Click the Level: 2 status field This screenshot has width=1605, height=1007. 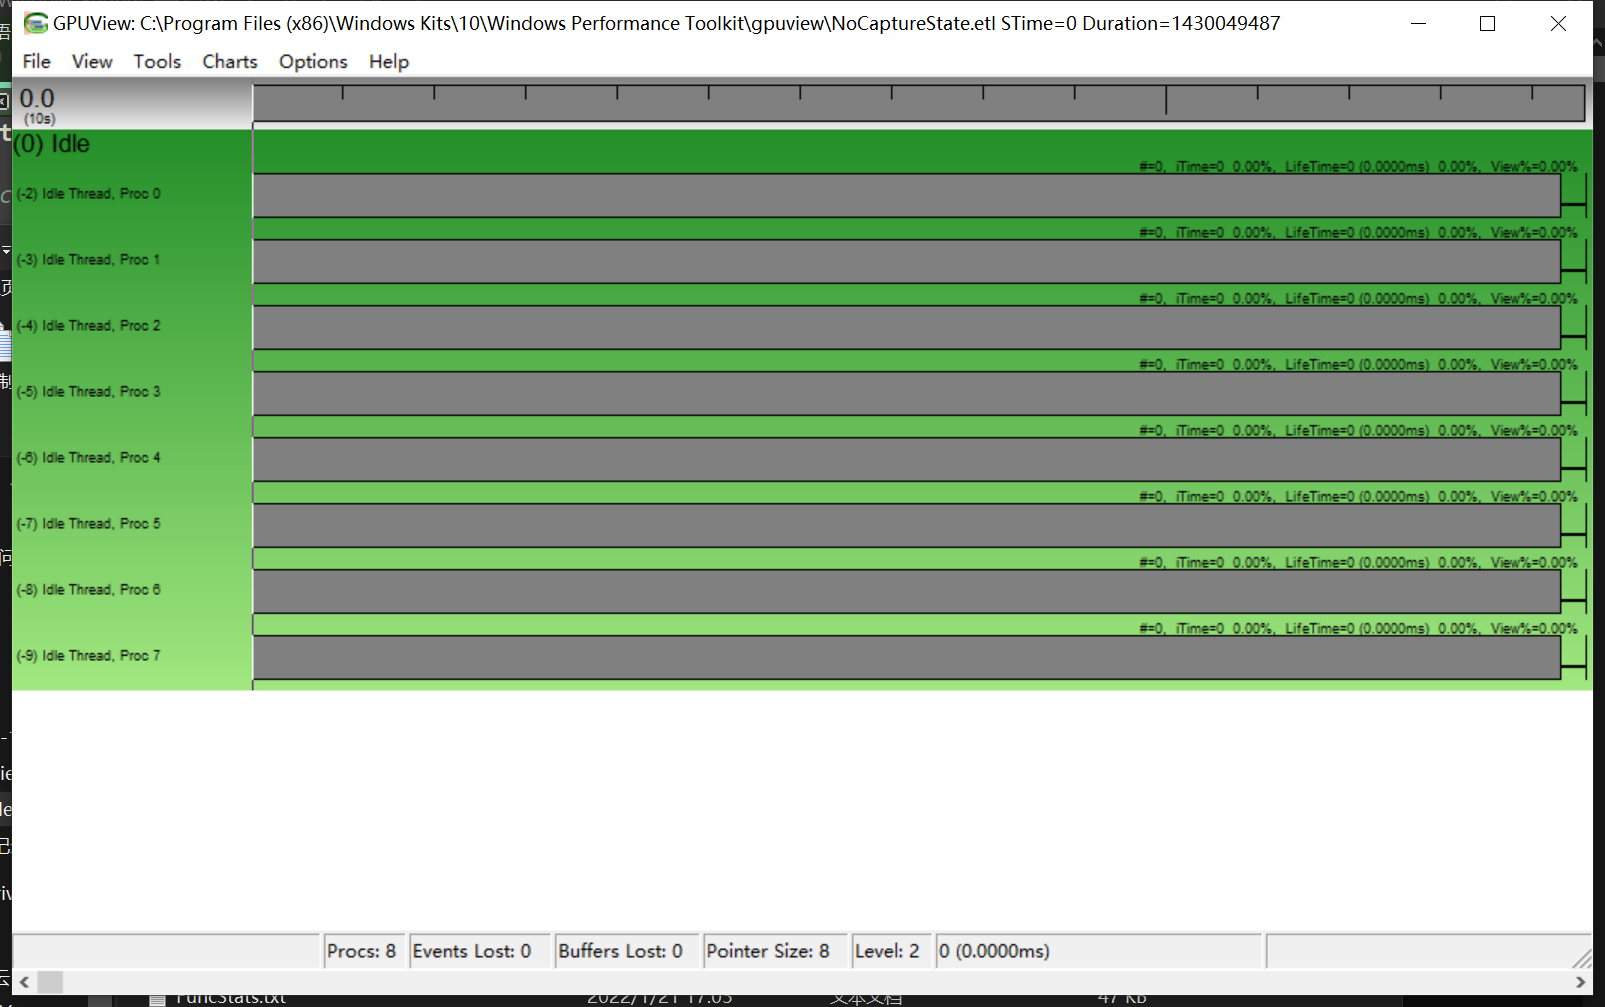click(x=889, y=951)
